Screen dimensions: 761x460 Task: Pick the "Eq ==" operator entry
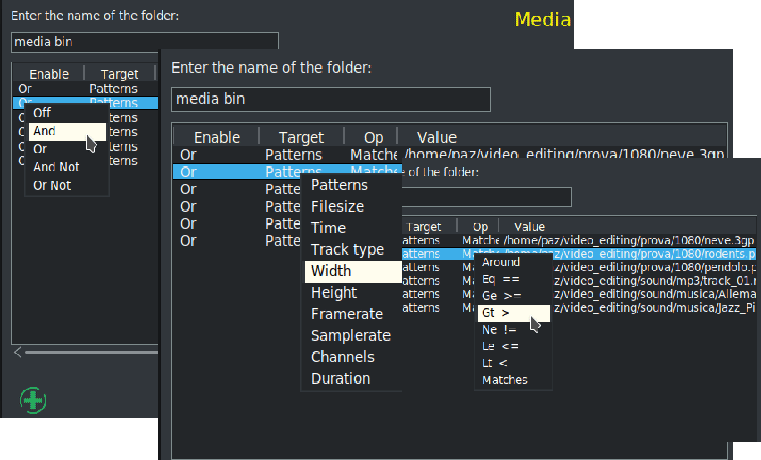(x=501, y=279)
